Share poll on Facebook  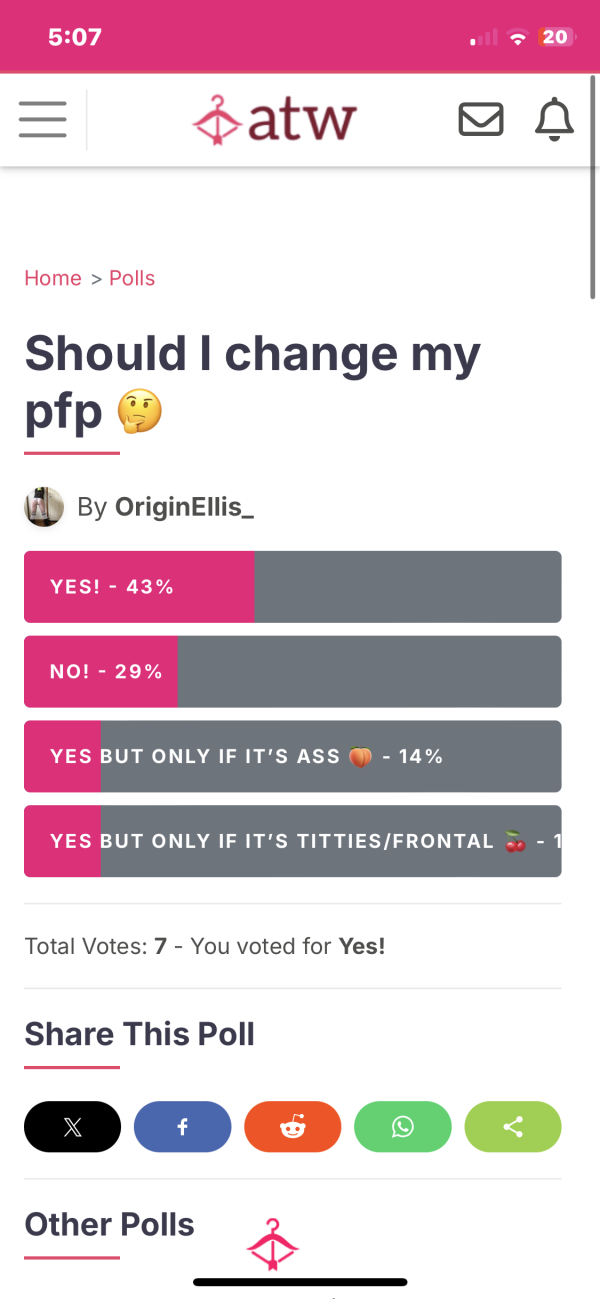click(182, 1127)
